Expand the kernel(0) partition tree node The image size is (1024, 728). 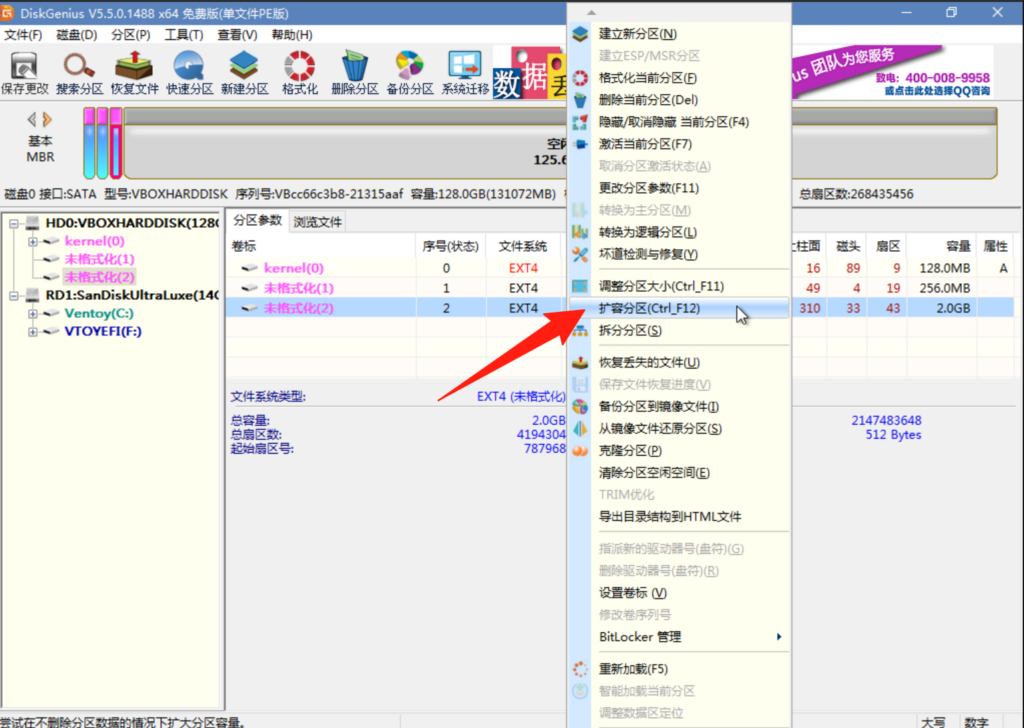pos(32,241)
